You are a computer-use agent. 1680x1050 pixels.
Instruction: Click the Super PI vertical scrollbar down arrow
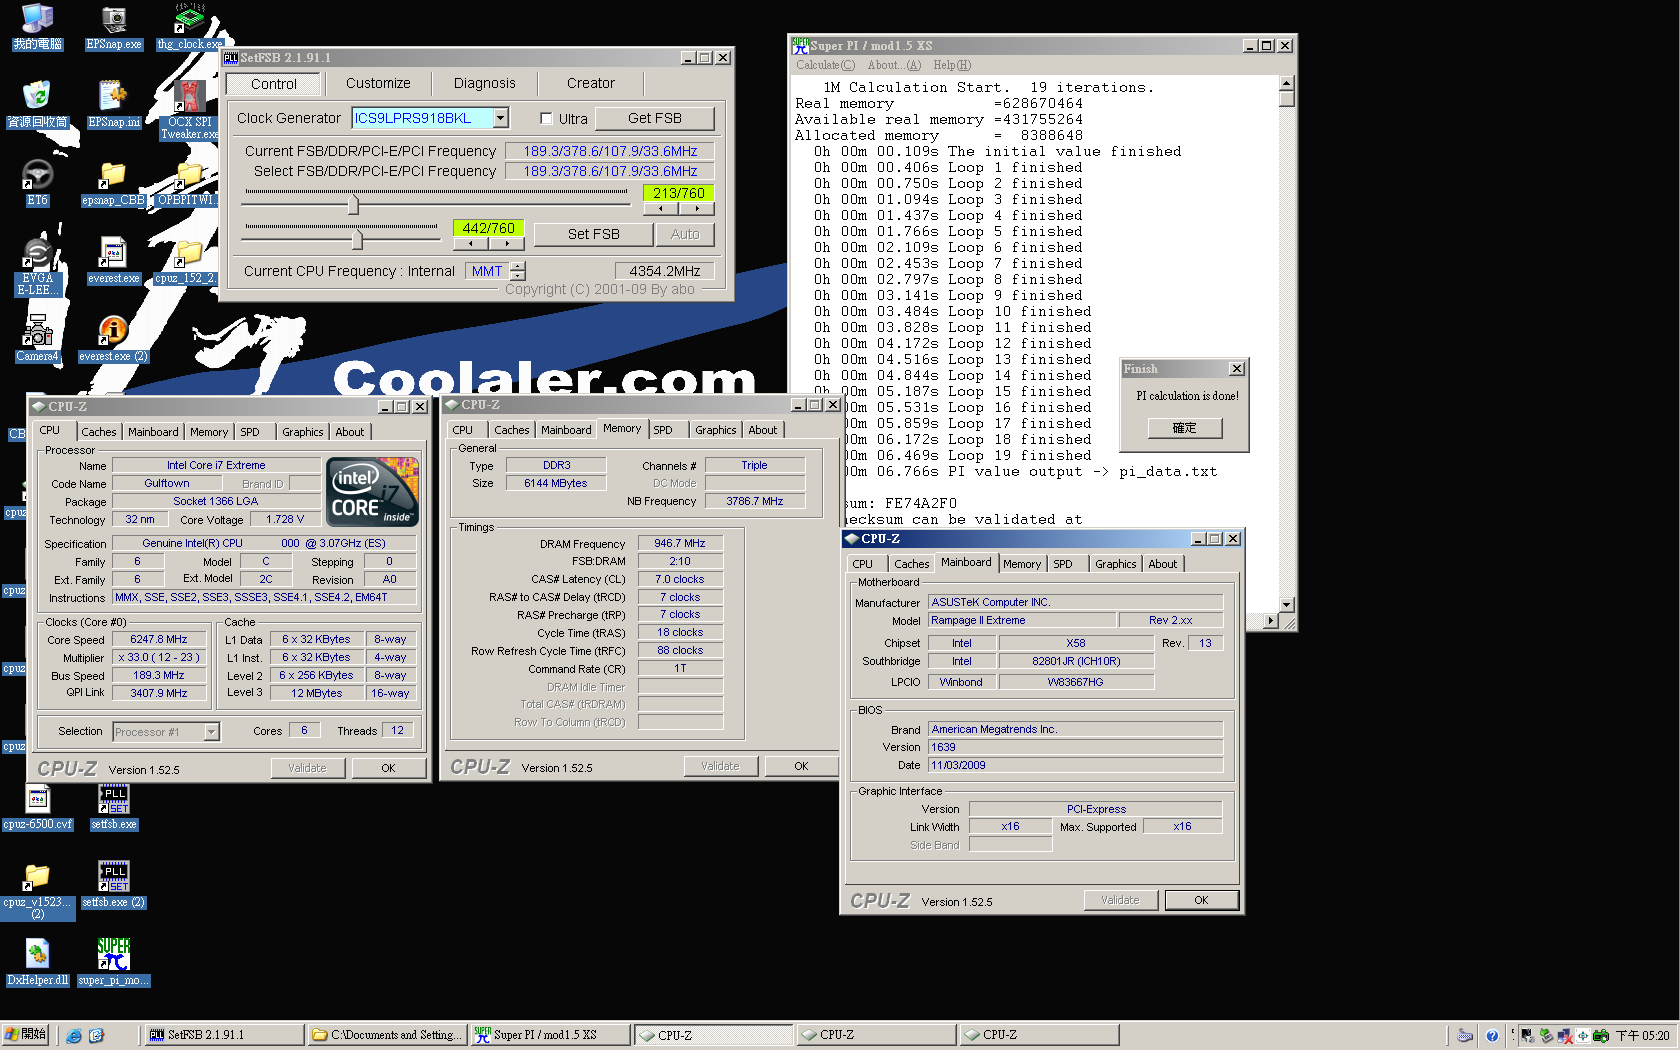pyautogui.click(x=1287, y=605)
